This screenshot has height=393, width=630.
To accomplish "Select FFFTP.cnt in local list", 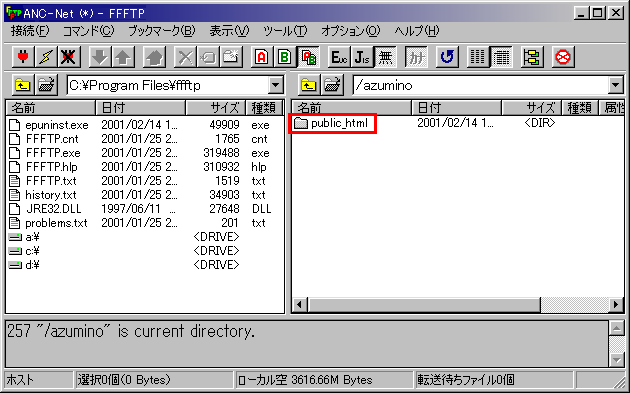I will [44, 139].
